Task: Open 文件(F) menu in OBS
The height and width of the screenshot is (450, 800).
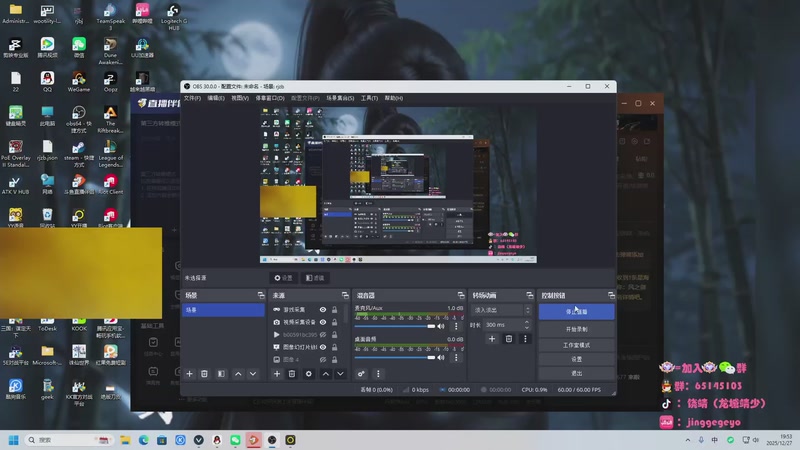Action: tap(192, 98)
